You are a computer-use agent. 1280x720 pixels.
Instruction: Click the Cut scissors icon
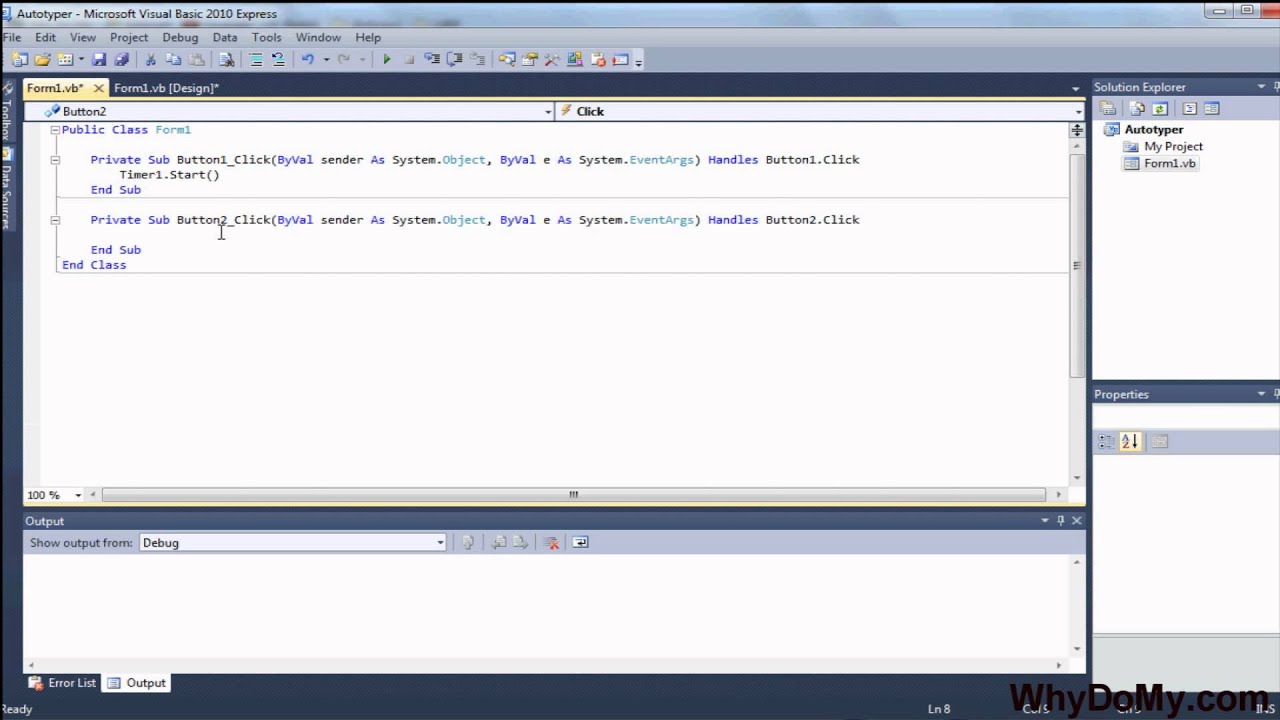pyautogui.click(x=150, y=60)
